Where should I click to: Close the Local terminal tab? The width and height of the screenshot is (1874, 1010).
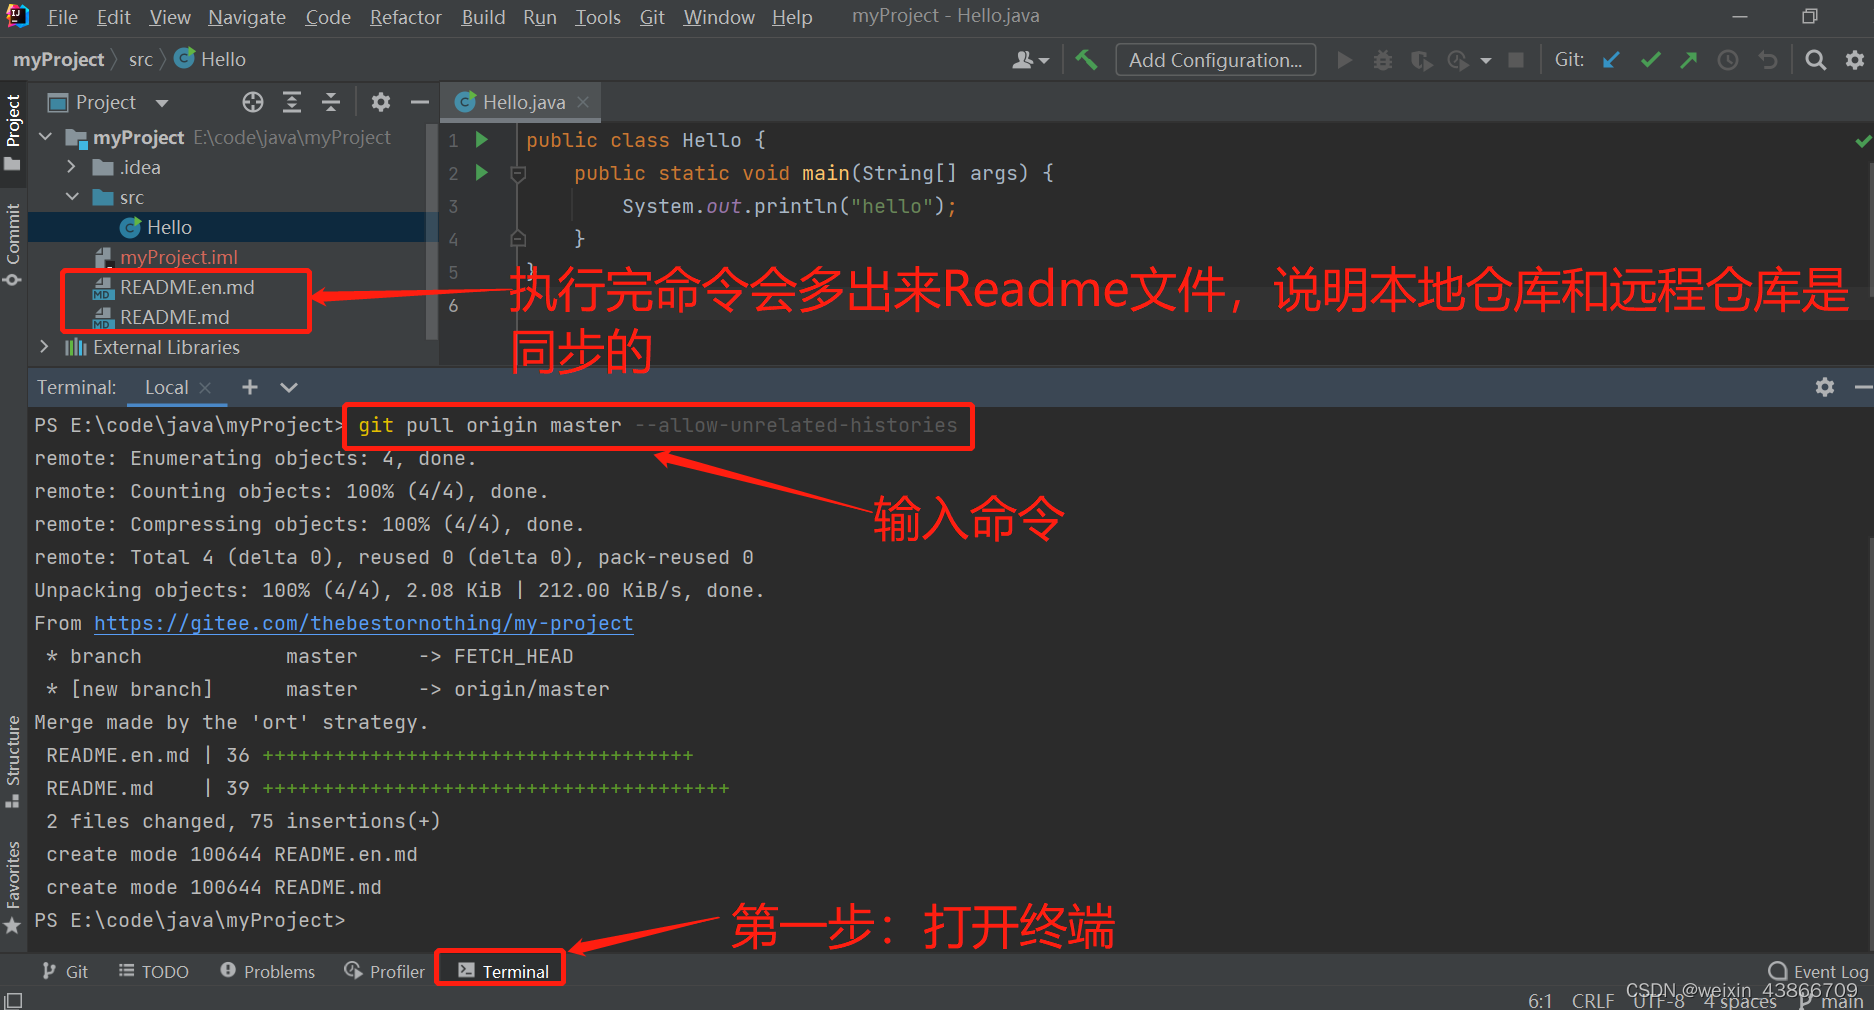[205, 387]
